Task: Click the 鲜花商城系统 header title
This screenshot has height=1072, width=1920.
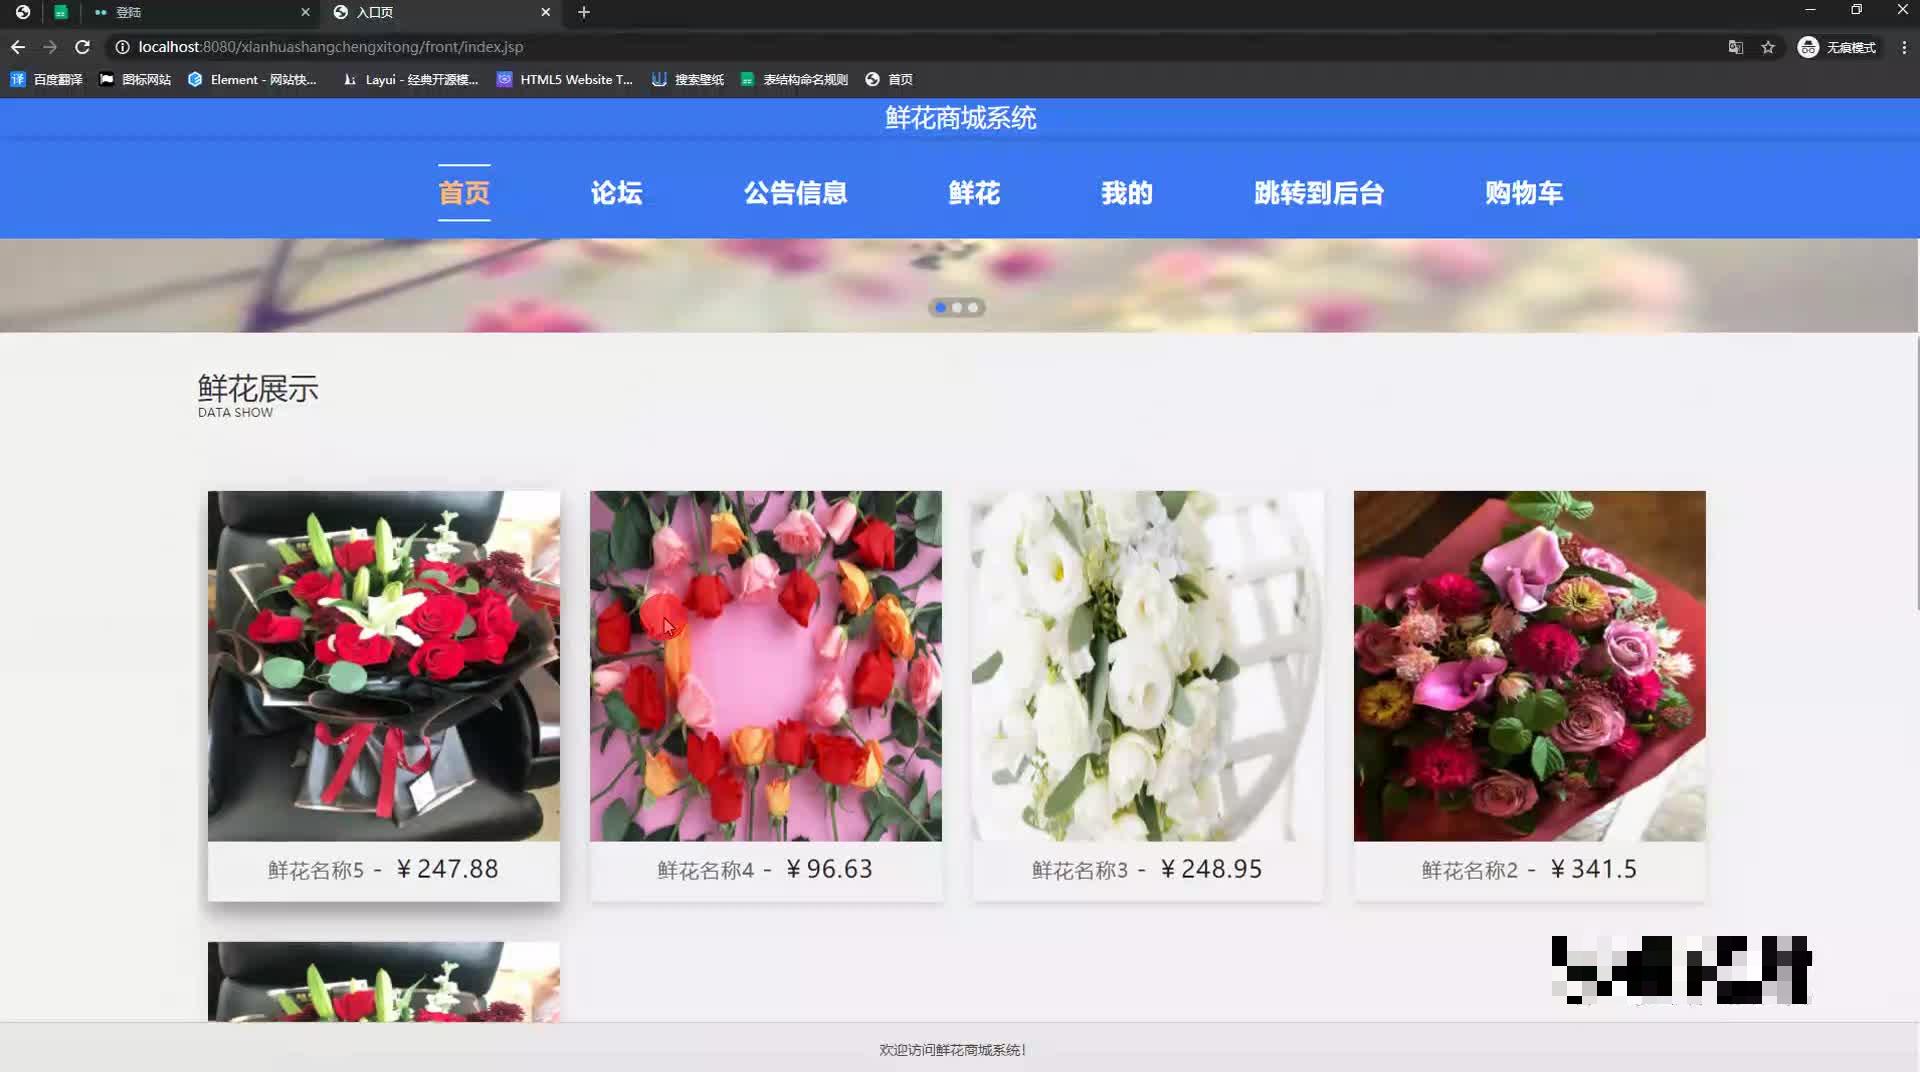Action: click(x=960, y=118)
